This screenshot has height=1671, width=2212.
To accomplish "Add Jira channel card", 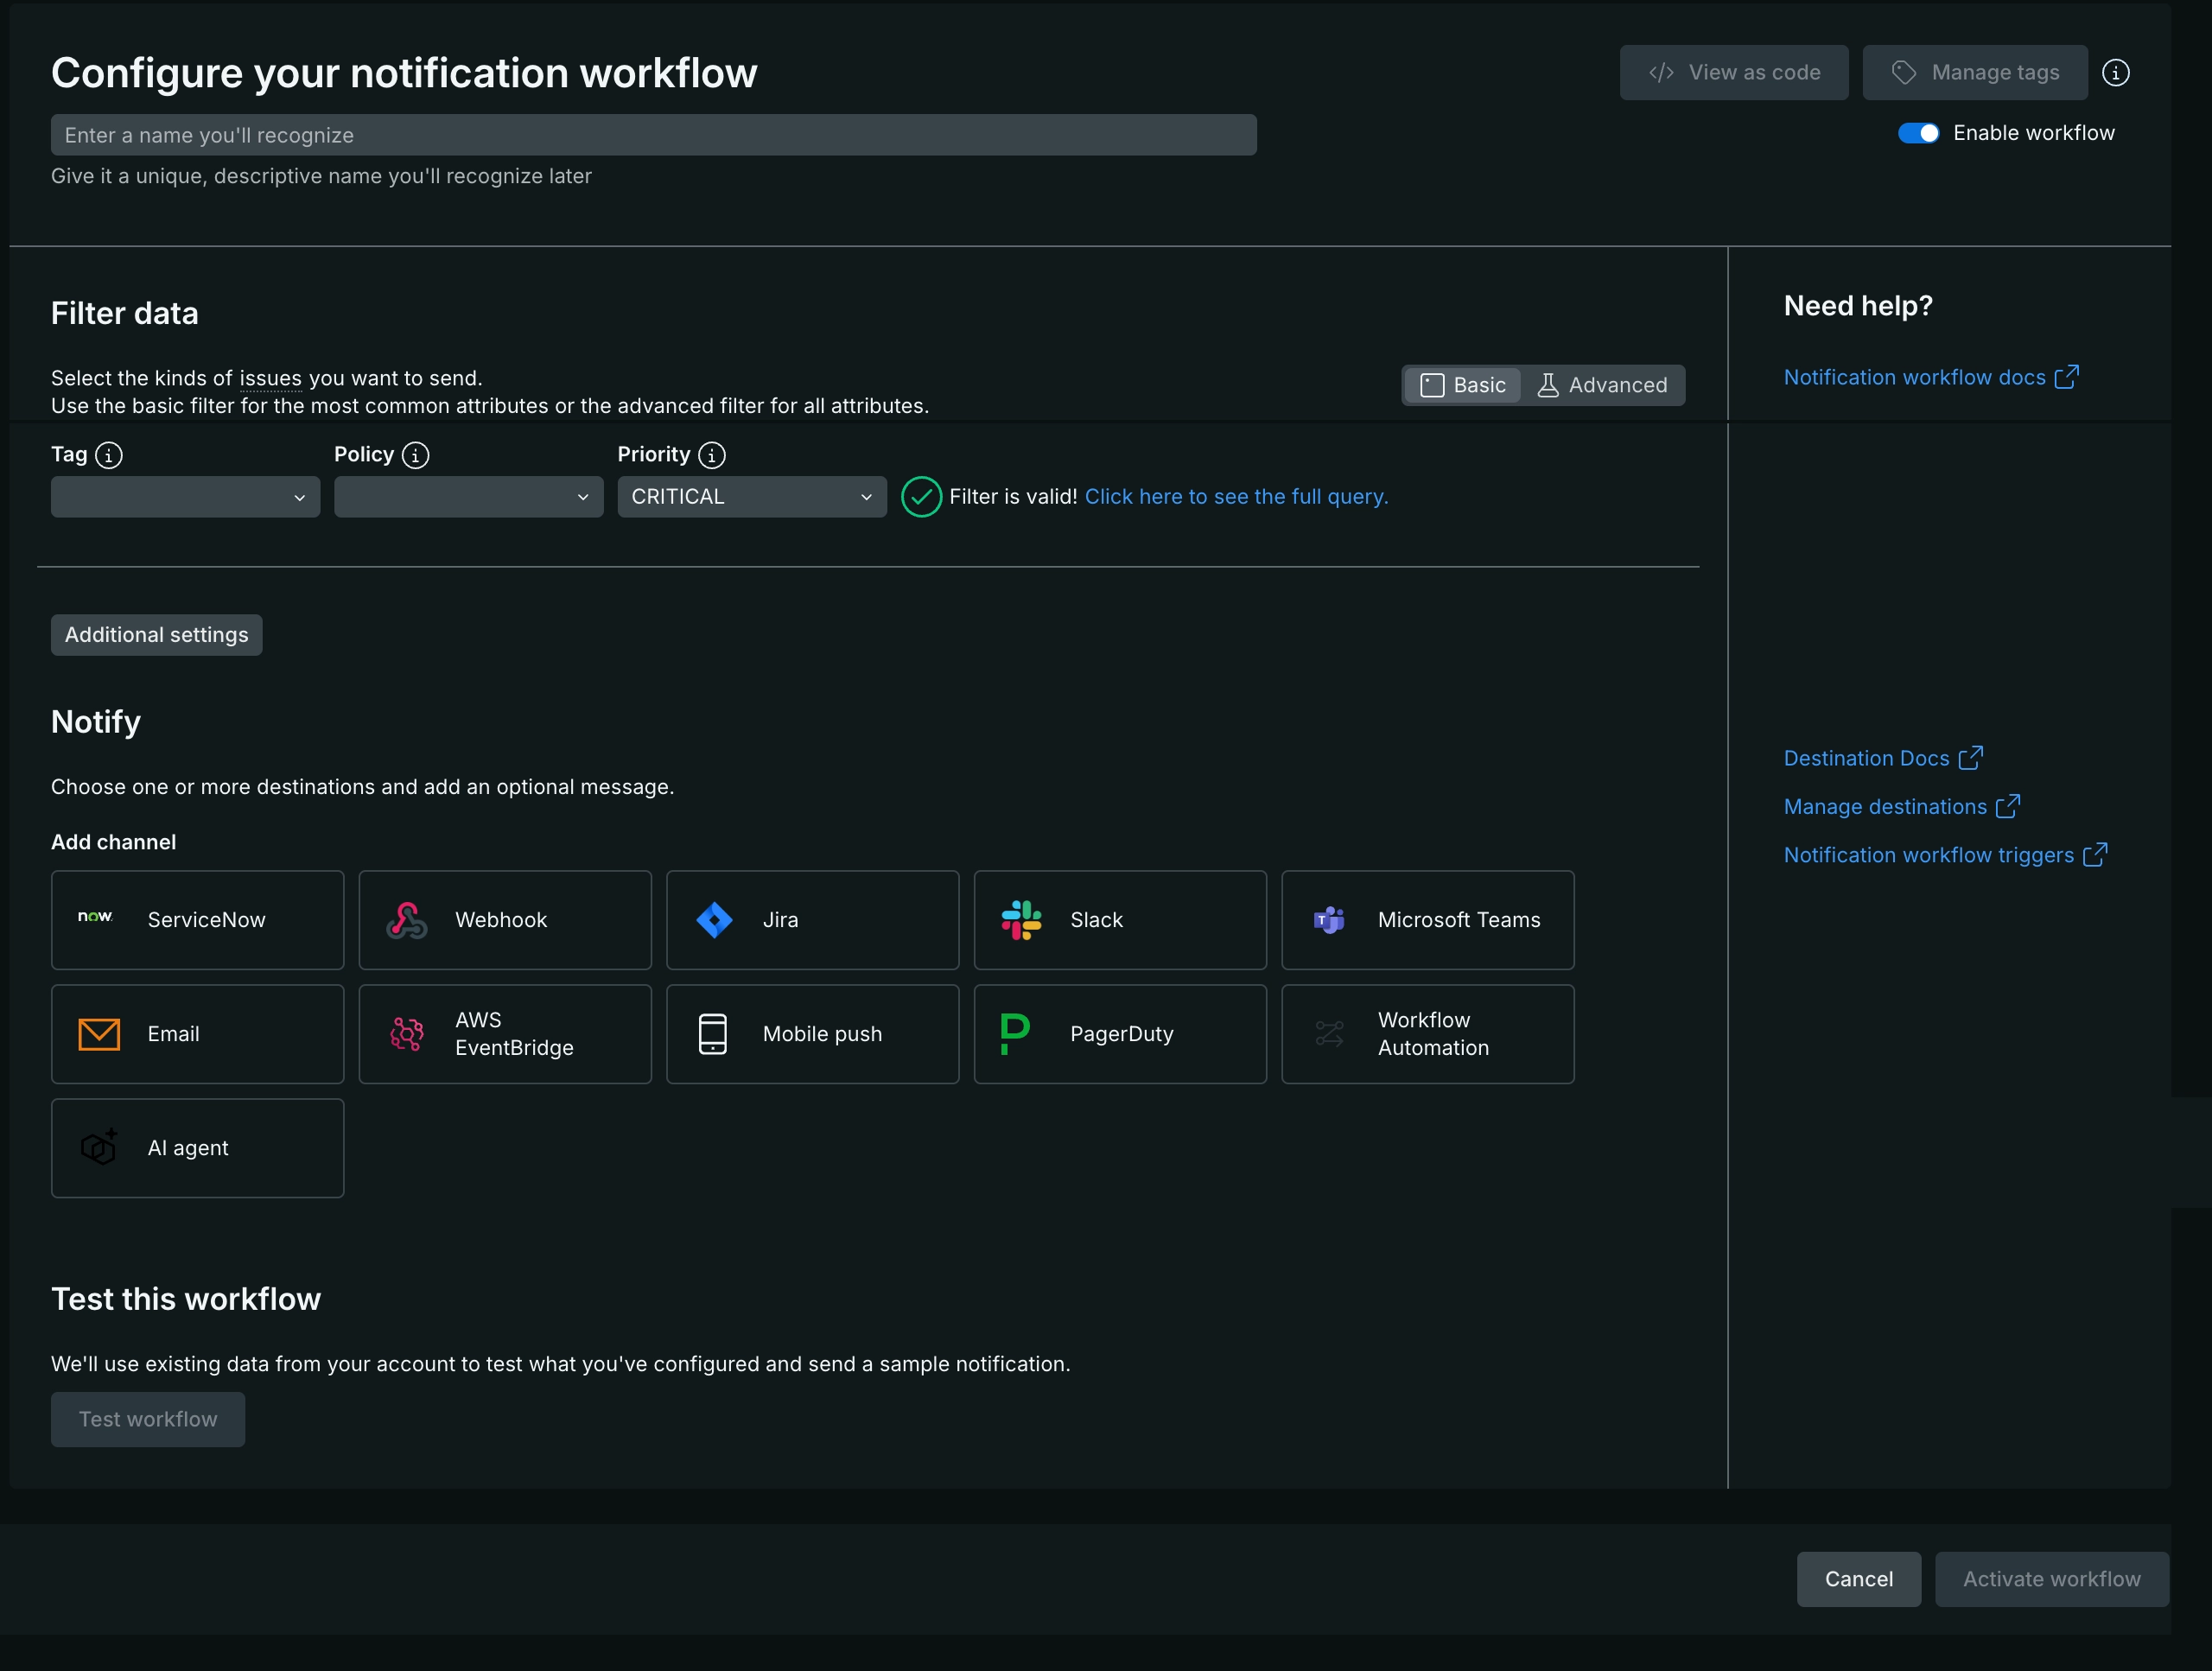I will coord(813,920).
